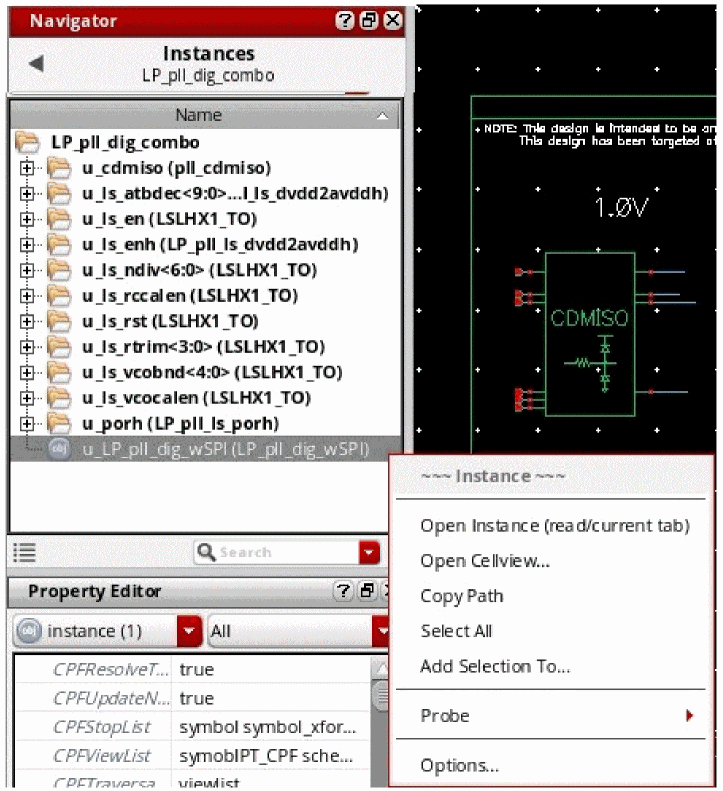Click the u_cdmiso folder icon
This screenshot has width=723, height=791.
pos(59,168)
